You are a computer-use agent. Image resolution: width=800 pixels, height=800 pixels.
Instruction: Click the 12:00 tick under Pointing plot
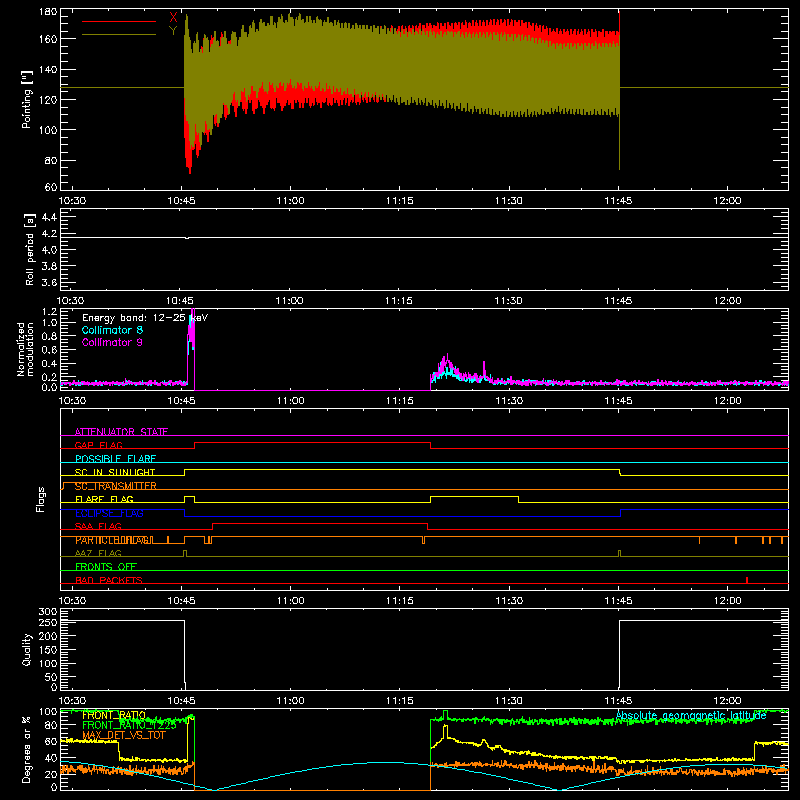tap(727, 201)
